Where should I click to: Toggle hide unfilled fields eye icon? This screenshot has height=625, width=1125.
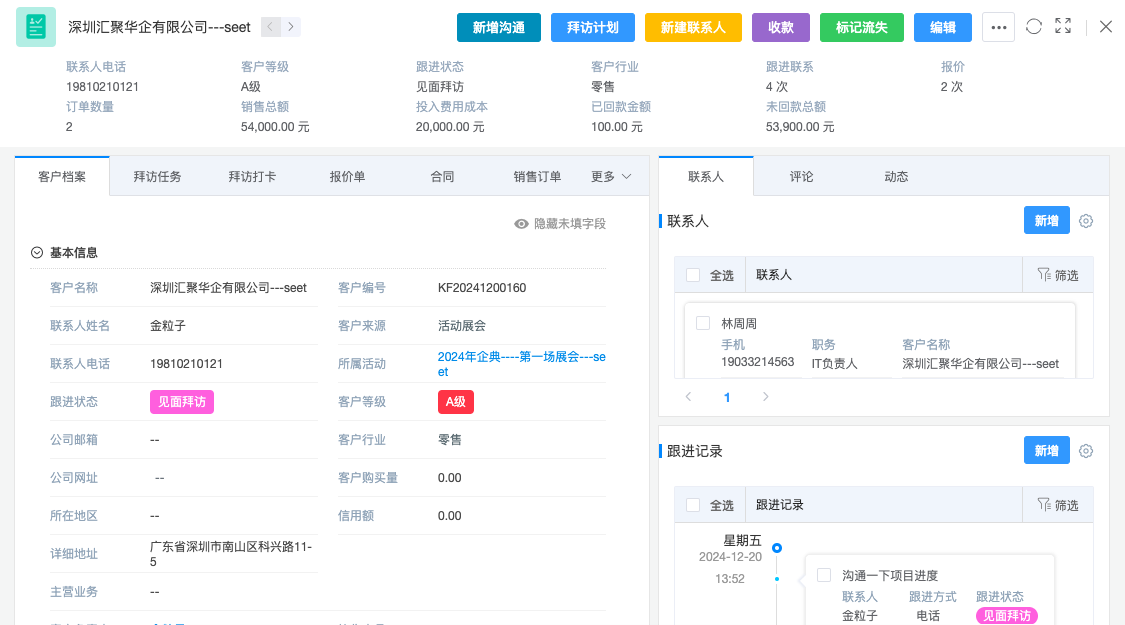(521, 224)
